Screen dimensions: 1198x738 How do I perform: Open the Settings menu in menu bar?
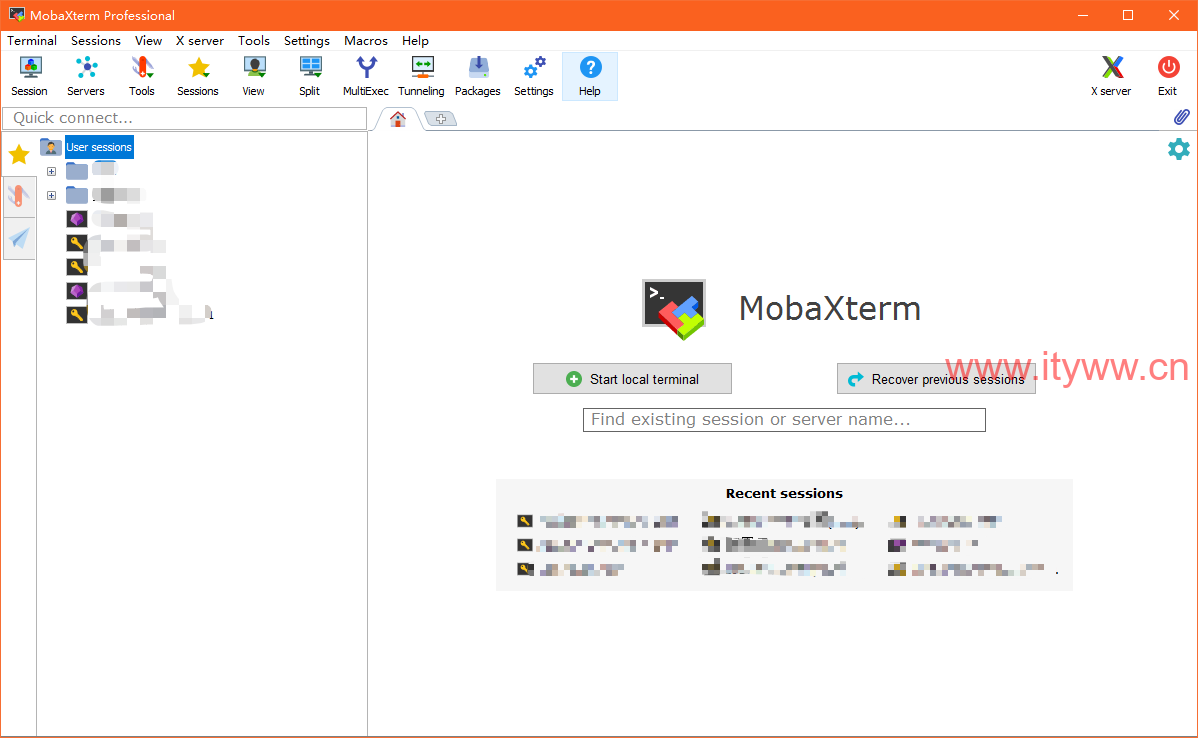(307, 40)
